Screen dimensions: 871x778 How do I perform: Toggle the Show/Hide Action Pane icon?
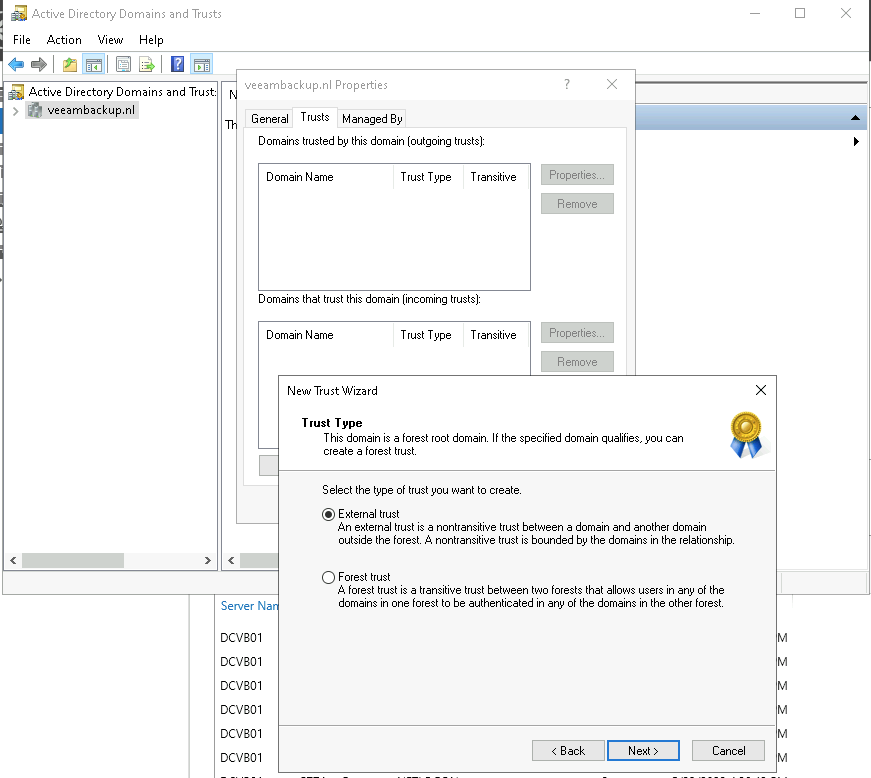click(x=201, y=65)
